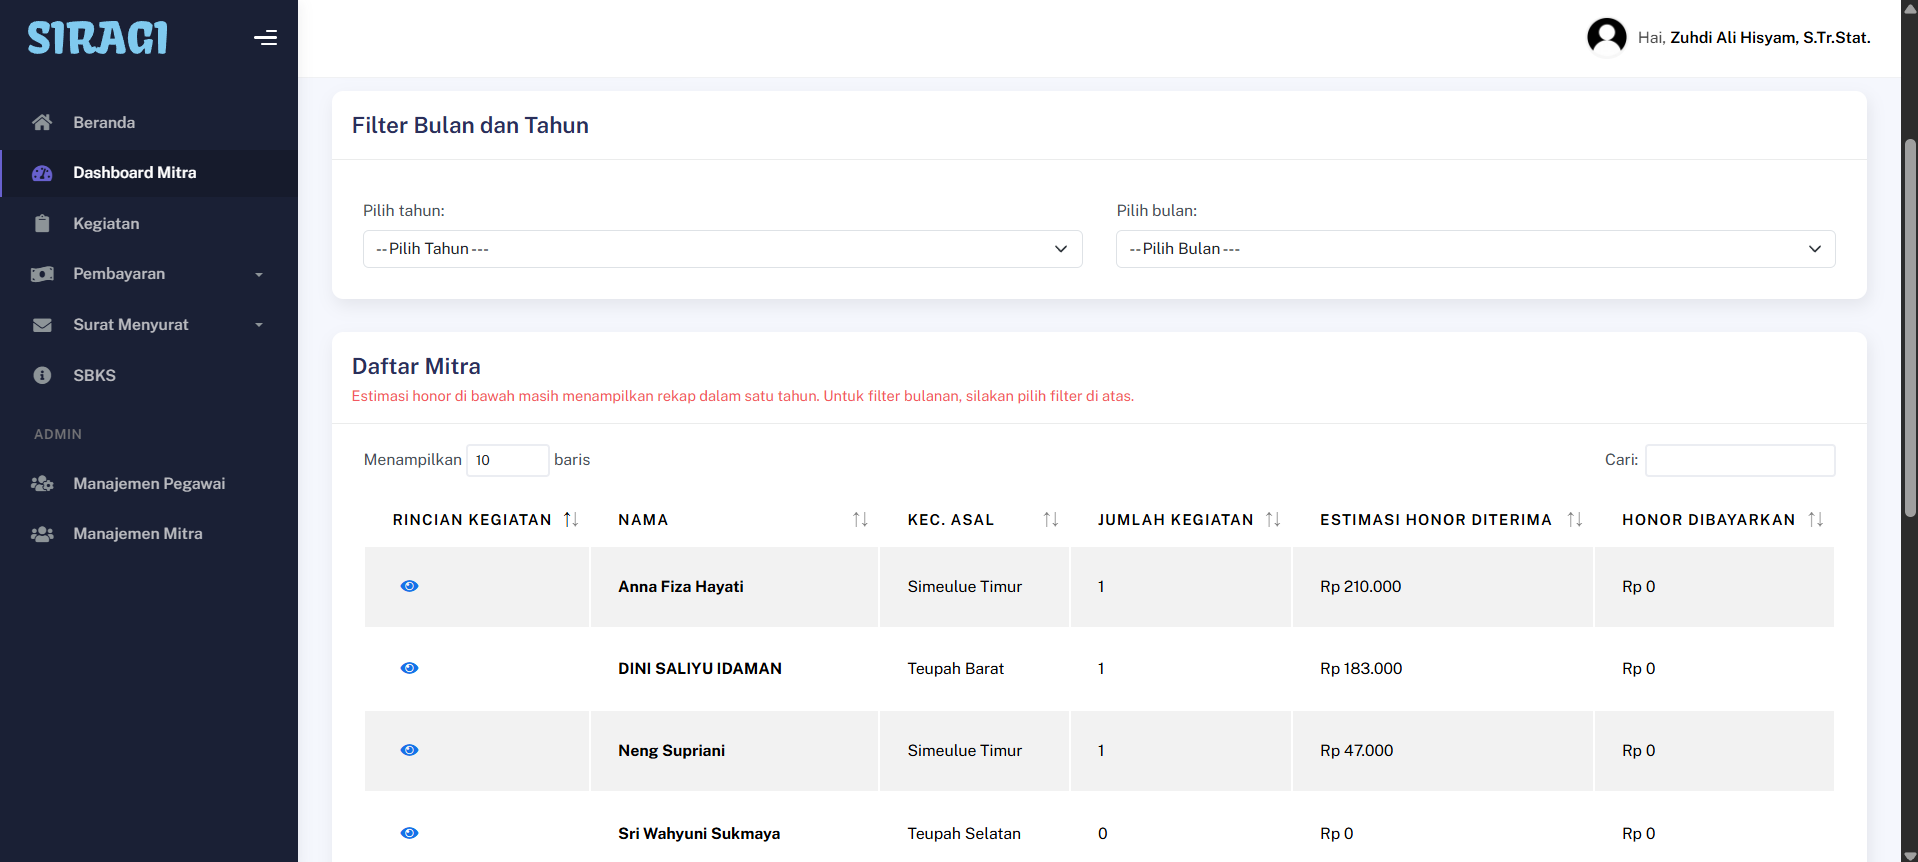Click user name Zuhdi Ali Hisyam

[1769, 38]
